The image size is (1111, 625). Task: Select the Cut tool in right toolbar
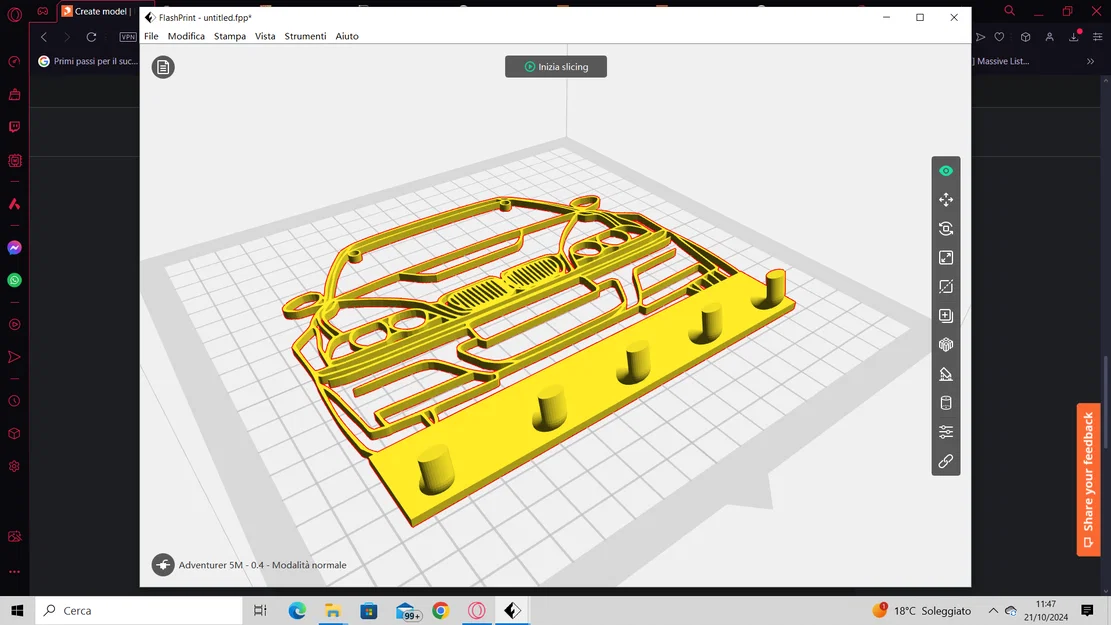click(945, 287)
